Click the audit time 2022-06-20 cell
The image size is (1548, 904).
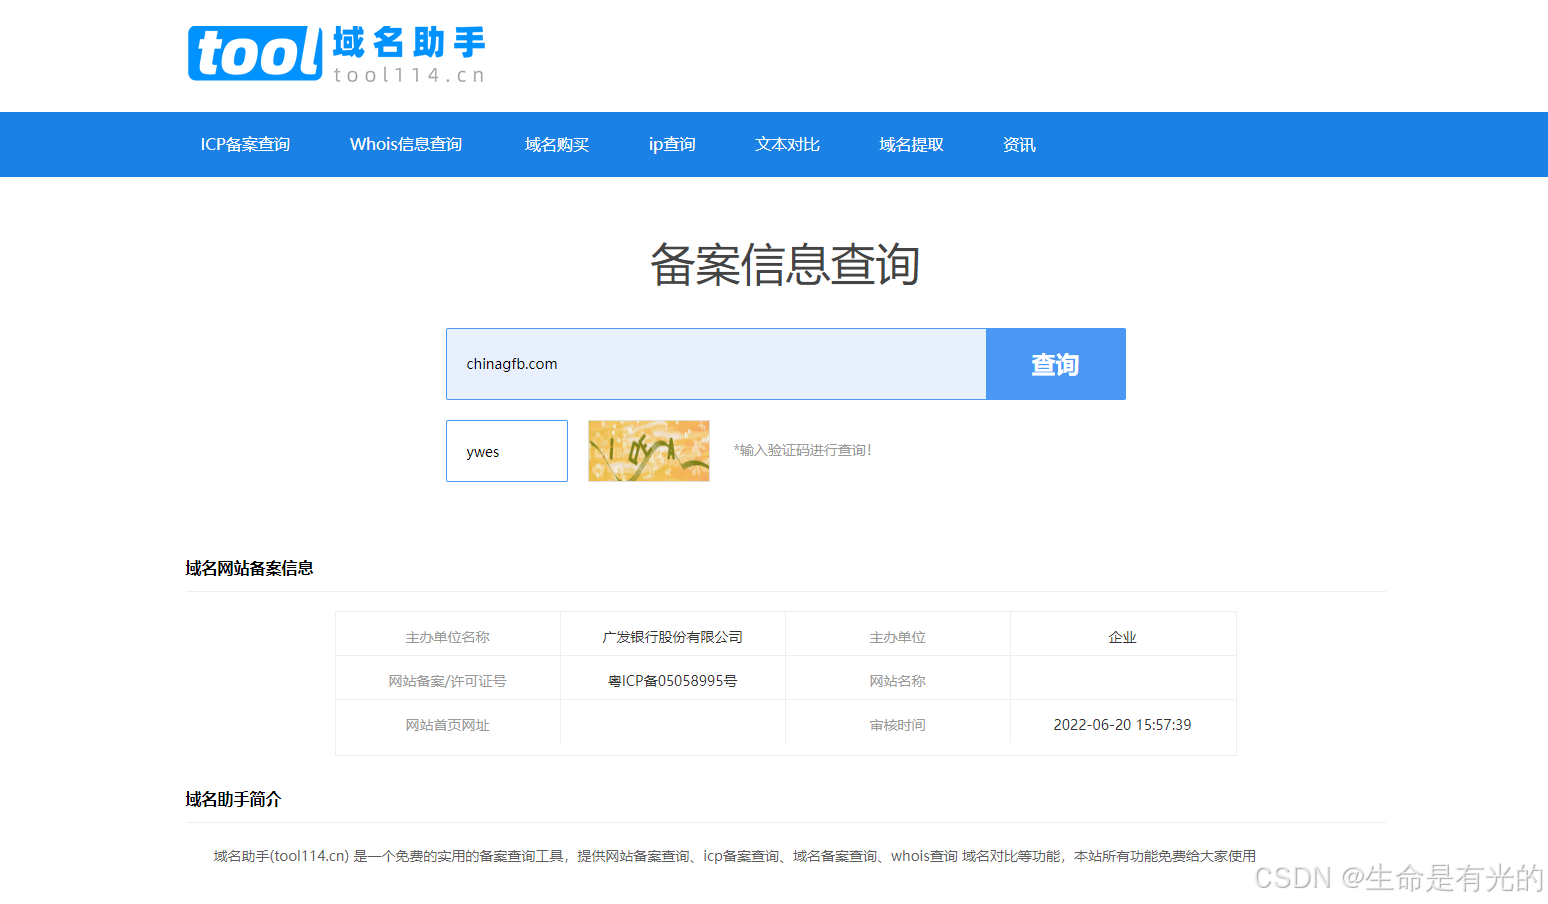coord(1122,724)
